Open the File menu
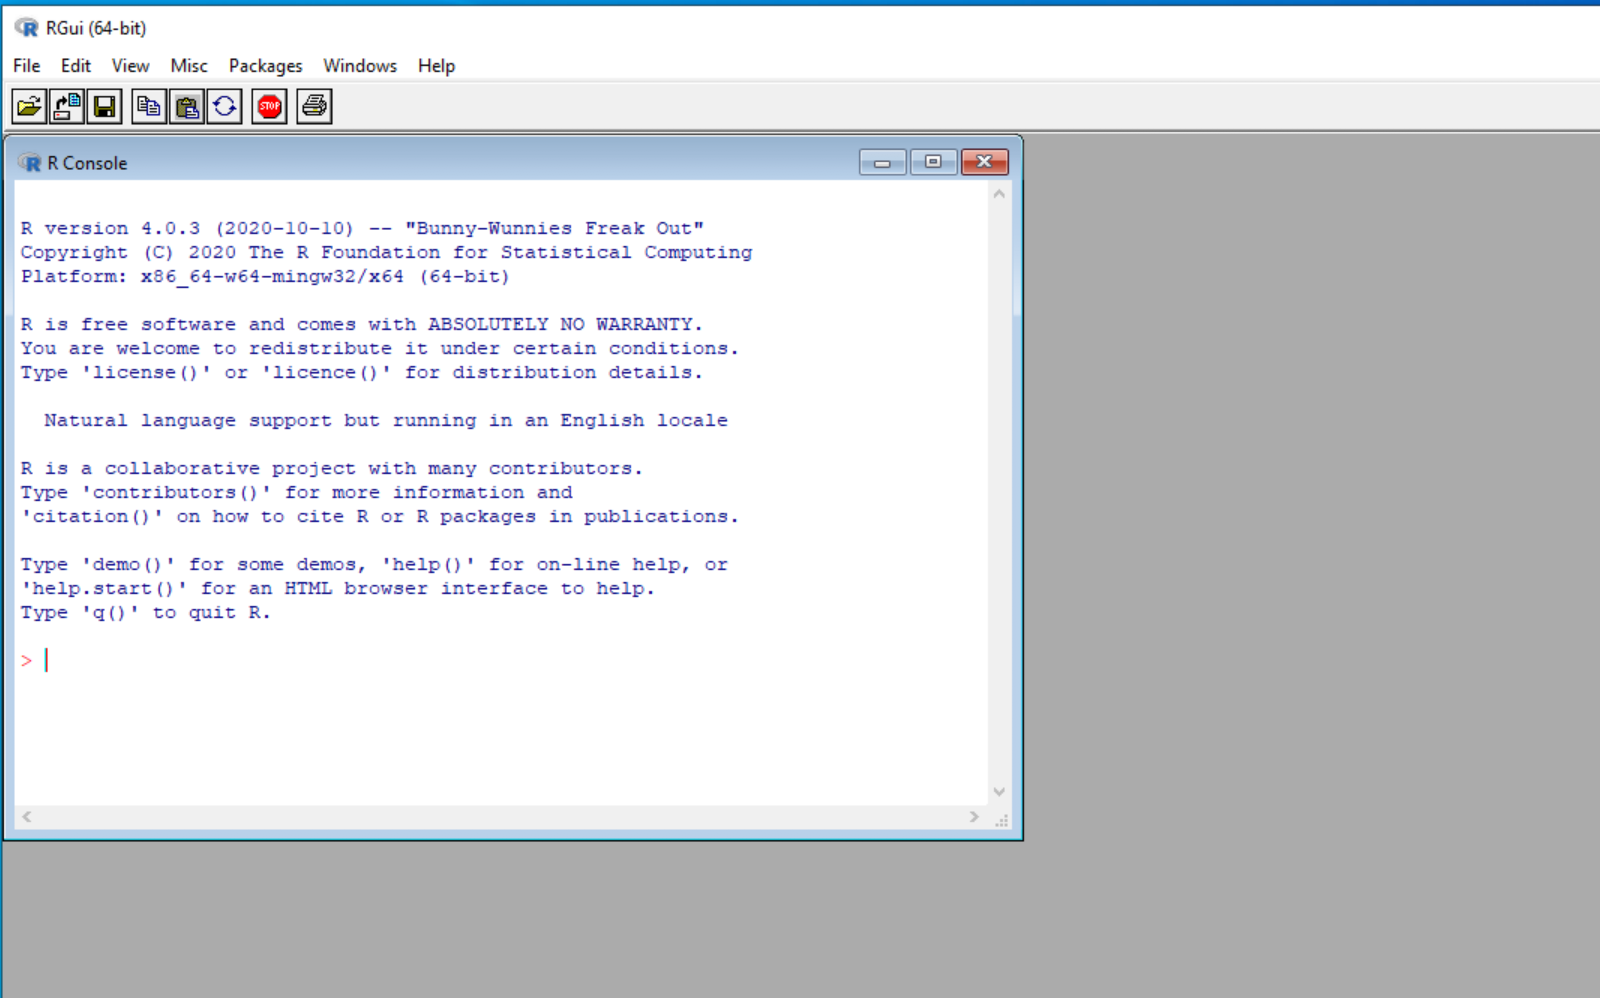 coord(27,66)
